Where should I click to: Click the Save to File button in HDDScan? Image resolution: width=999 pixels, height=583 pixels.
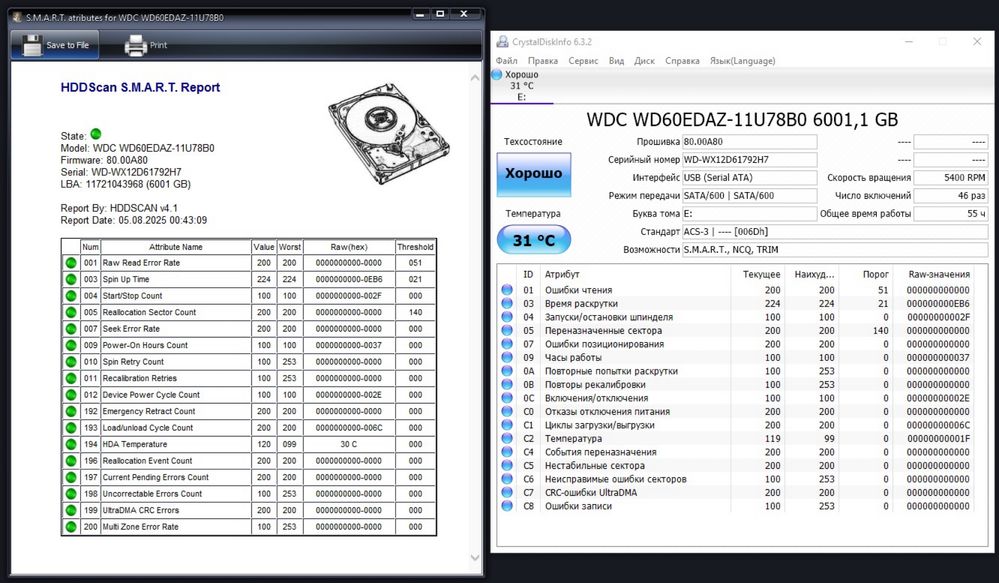coord(55,45)
